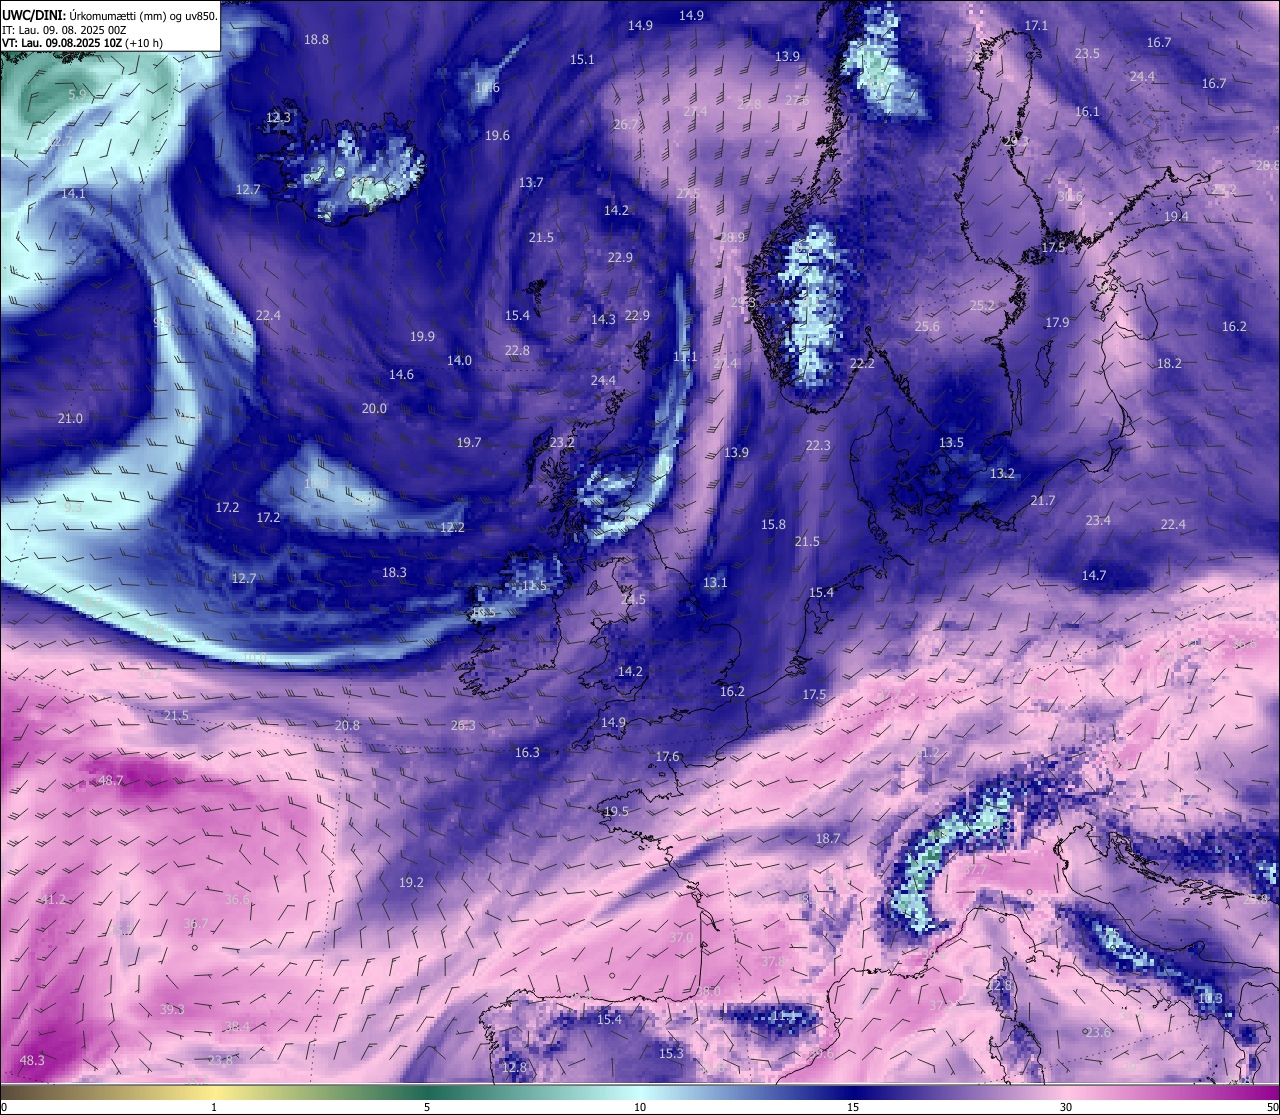Click the 18.8 value near top left
This screenshot has width=1280, height=1115.
[316, 39]
